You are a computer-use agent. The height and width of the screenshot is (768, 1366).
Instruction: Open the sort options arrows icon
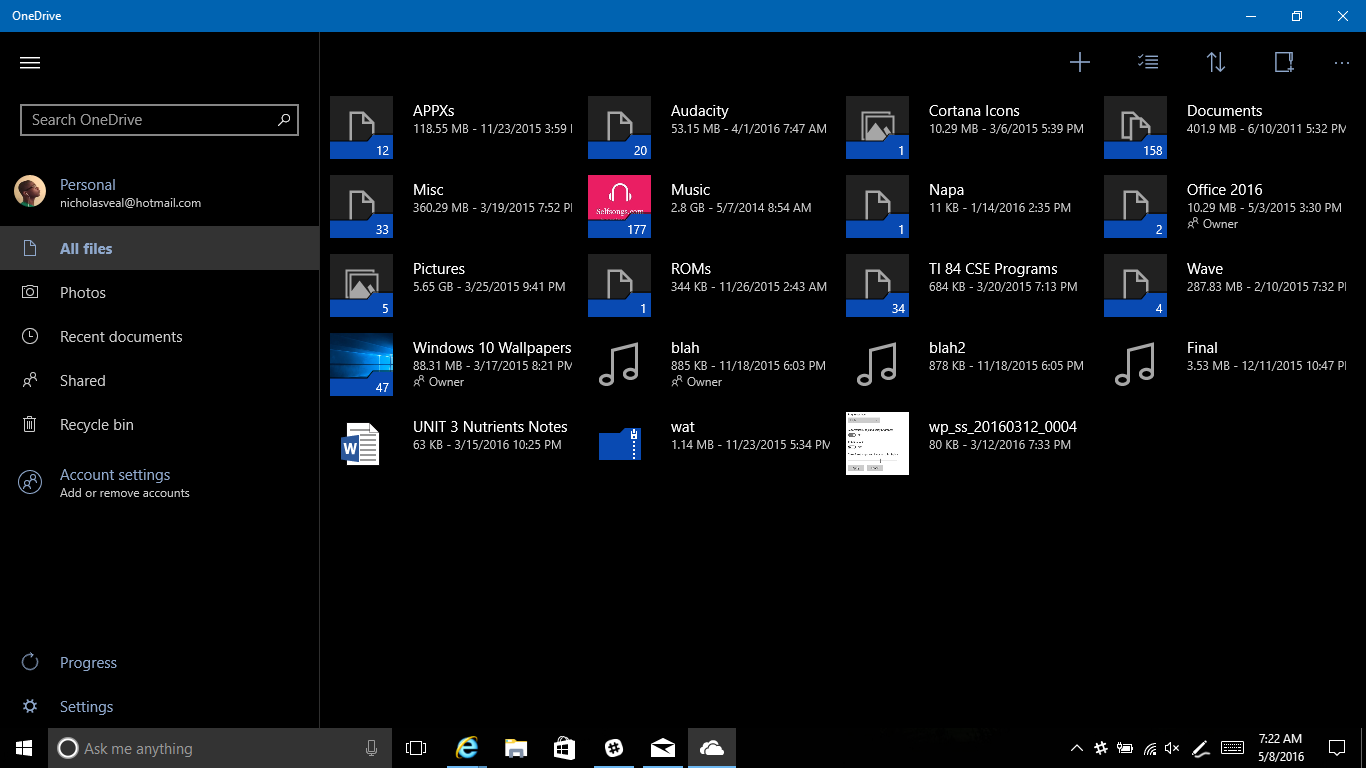(1216, 63)
